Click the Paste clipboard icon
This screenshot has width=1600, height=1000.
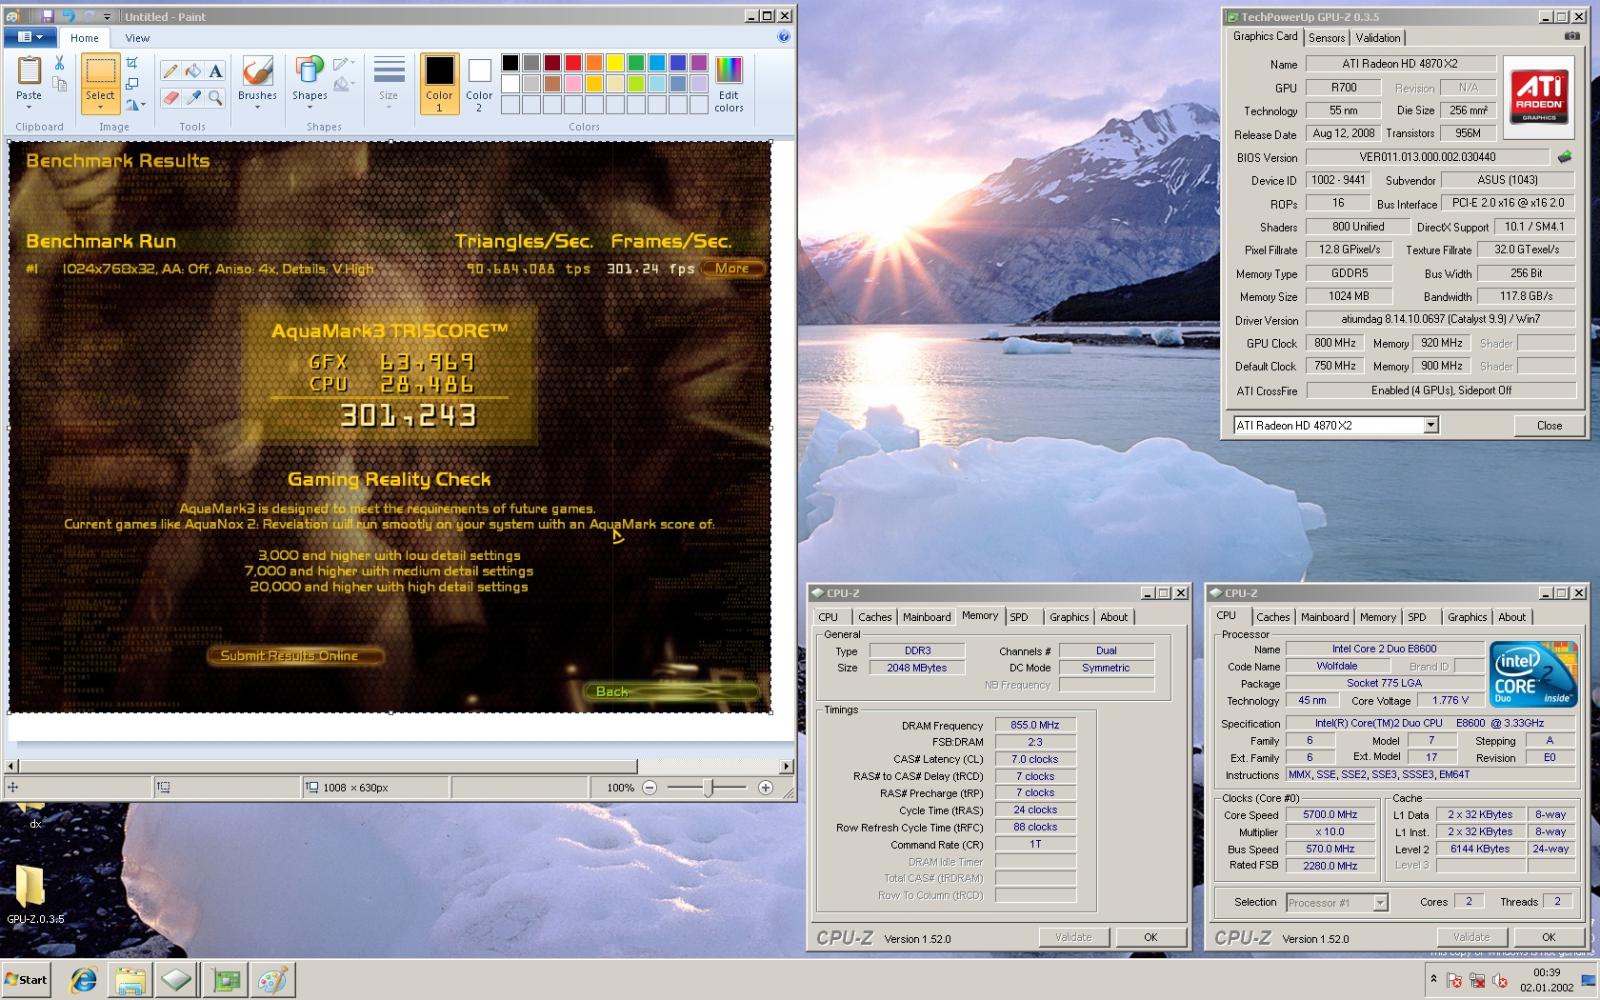click(x=29, y=71)
